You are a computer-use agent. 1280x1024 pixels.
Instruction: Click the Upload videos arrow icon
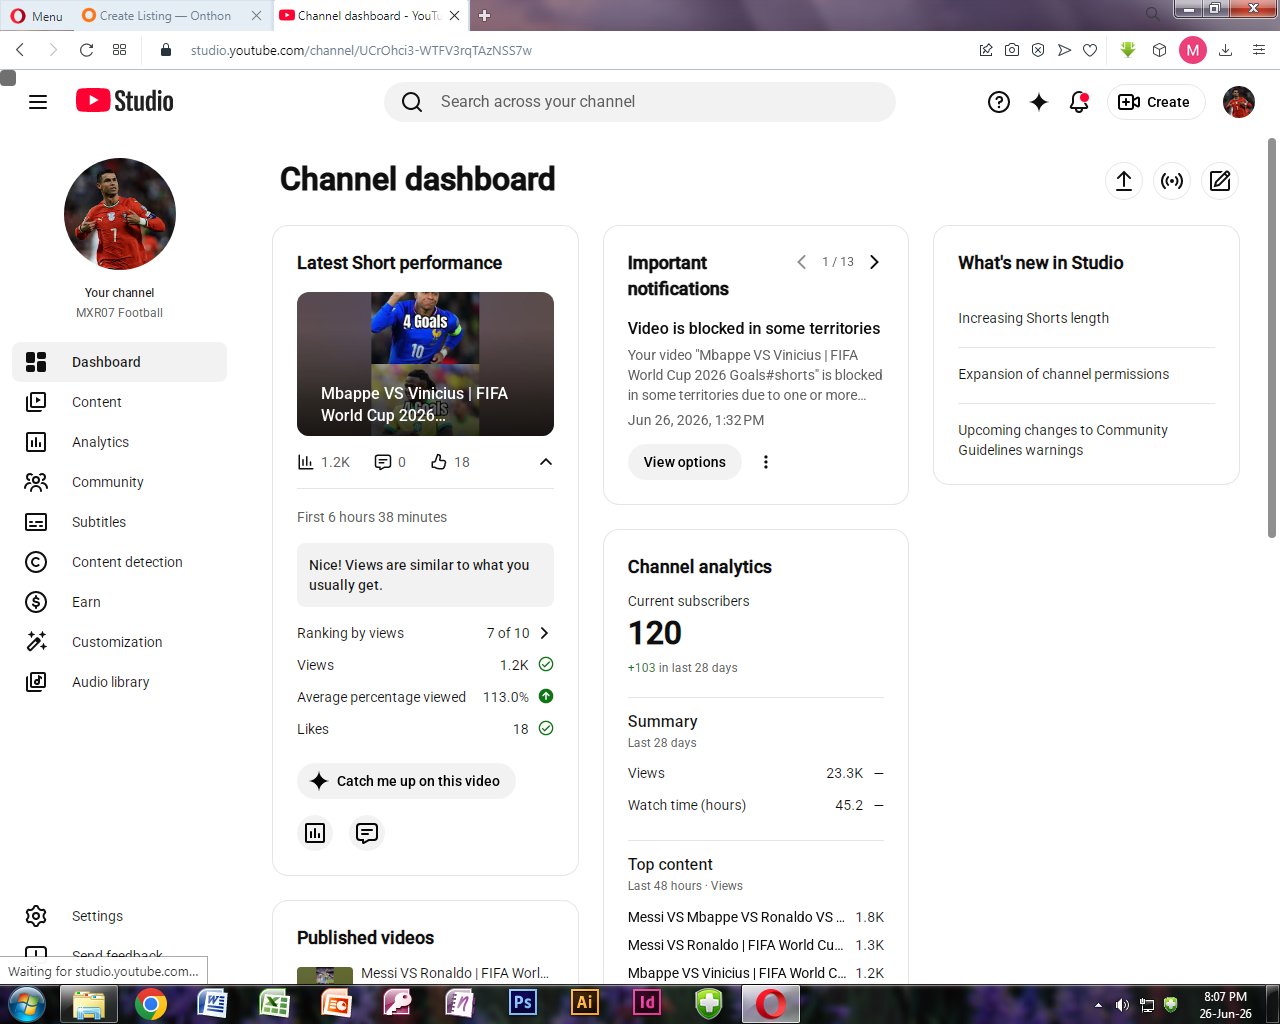1124,181
